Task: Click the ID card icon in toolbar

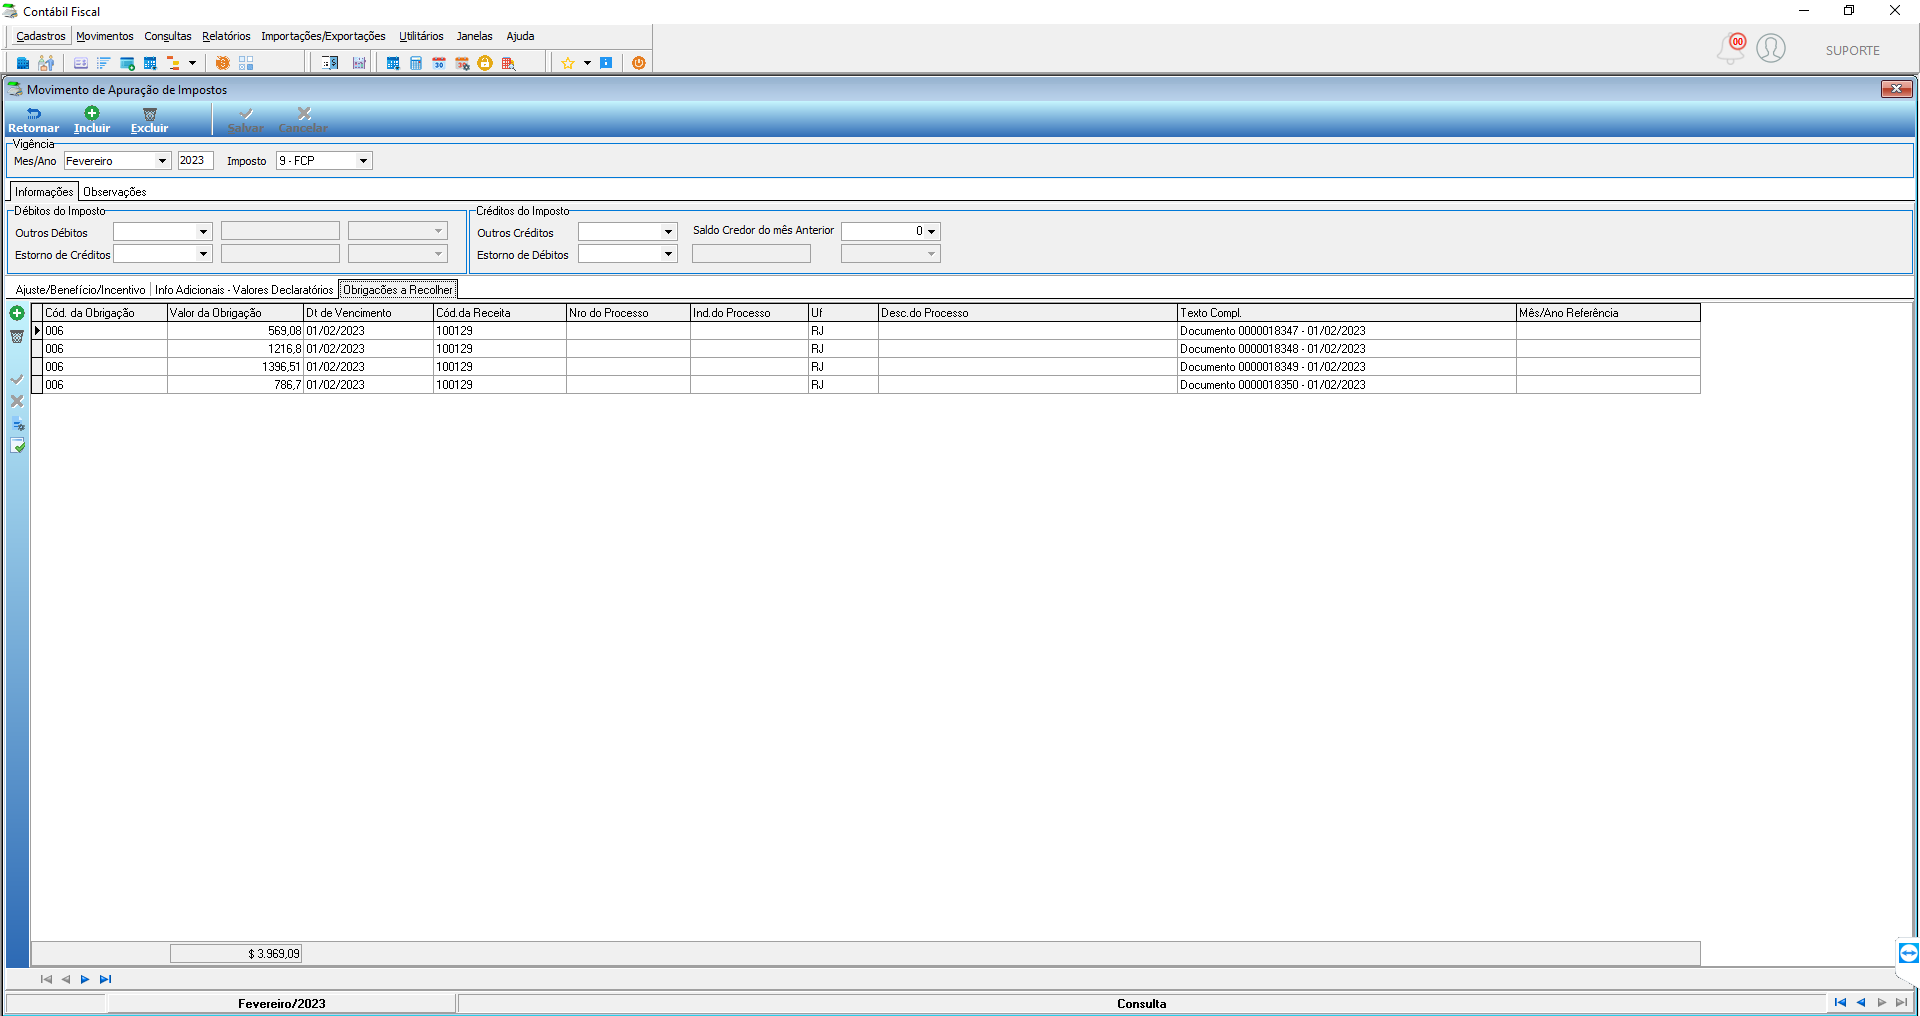Action: point(81,63)
